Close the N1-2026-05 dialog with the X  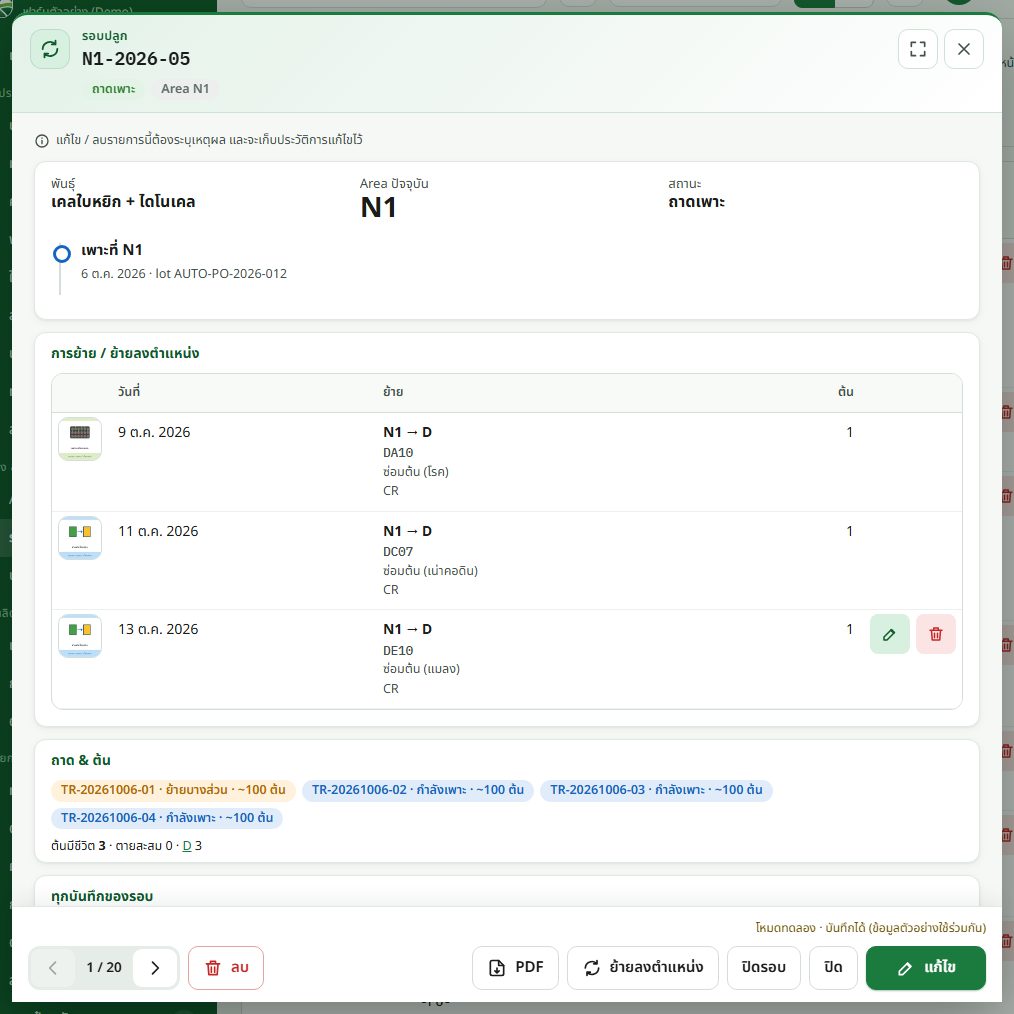[x=964, y=49]
